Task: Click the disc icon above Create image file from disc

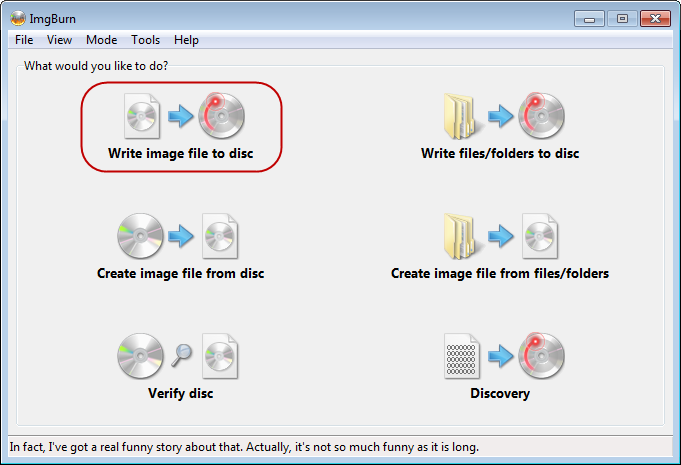Action: pos(140,236)
